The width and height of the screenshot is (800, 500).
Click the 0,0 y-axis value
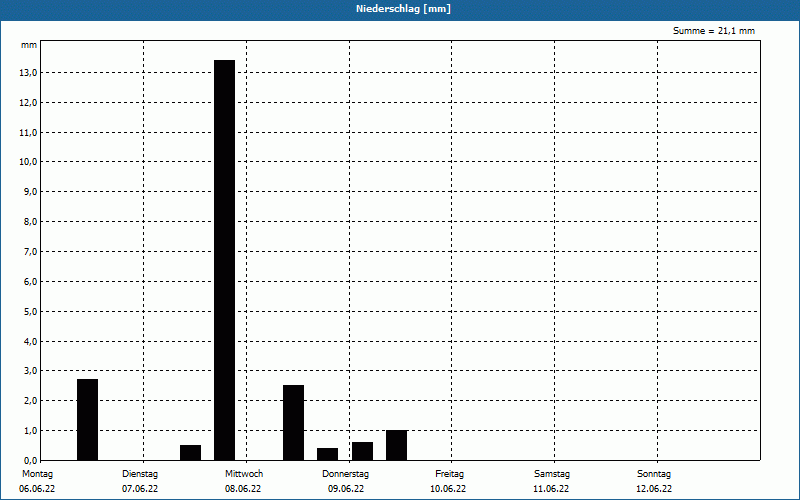(x=30, y=461)
